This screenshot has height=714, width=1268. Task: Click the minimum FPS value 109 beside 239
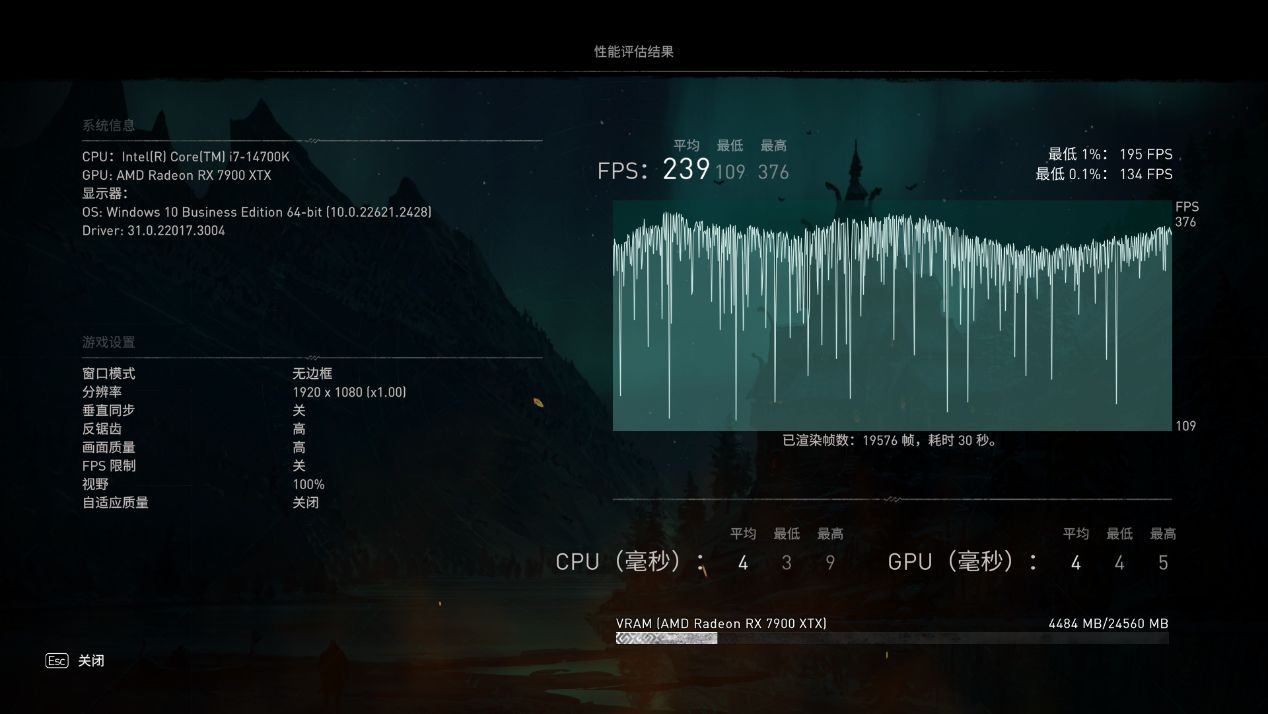(730, 172)
